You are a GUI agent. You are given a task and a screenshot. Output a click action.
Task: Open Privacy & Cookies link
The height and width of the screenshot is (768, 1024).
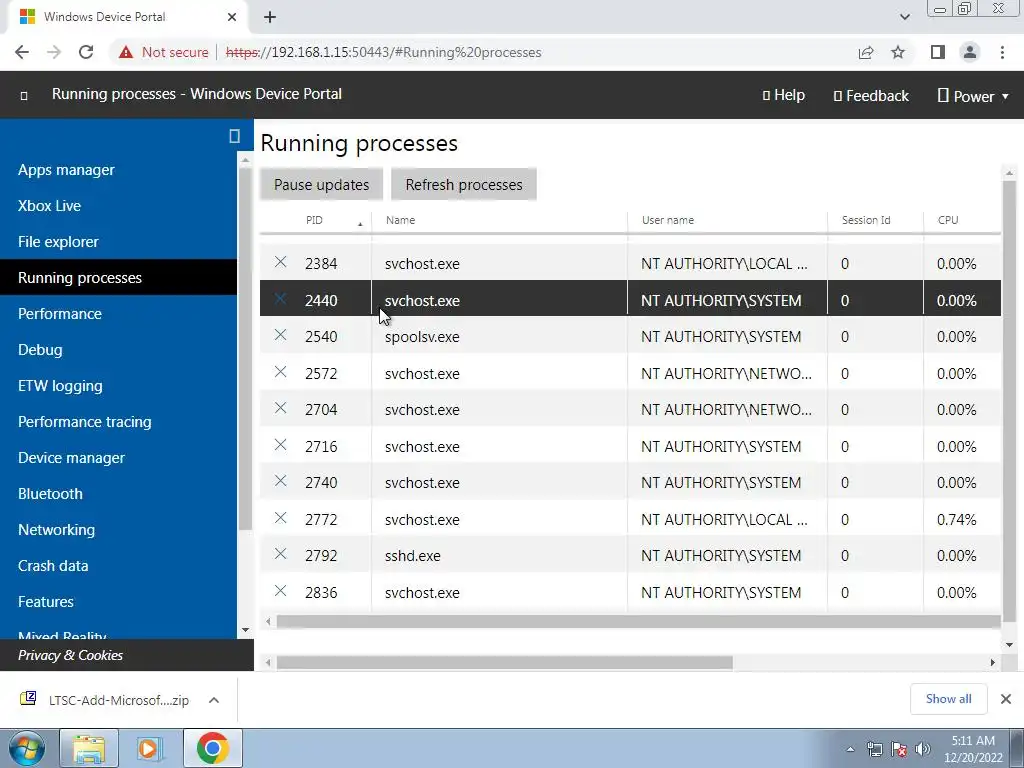click(x=71, y=655)
